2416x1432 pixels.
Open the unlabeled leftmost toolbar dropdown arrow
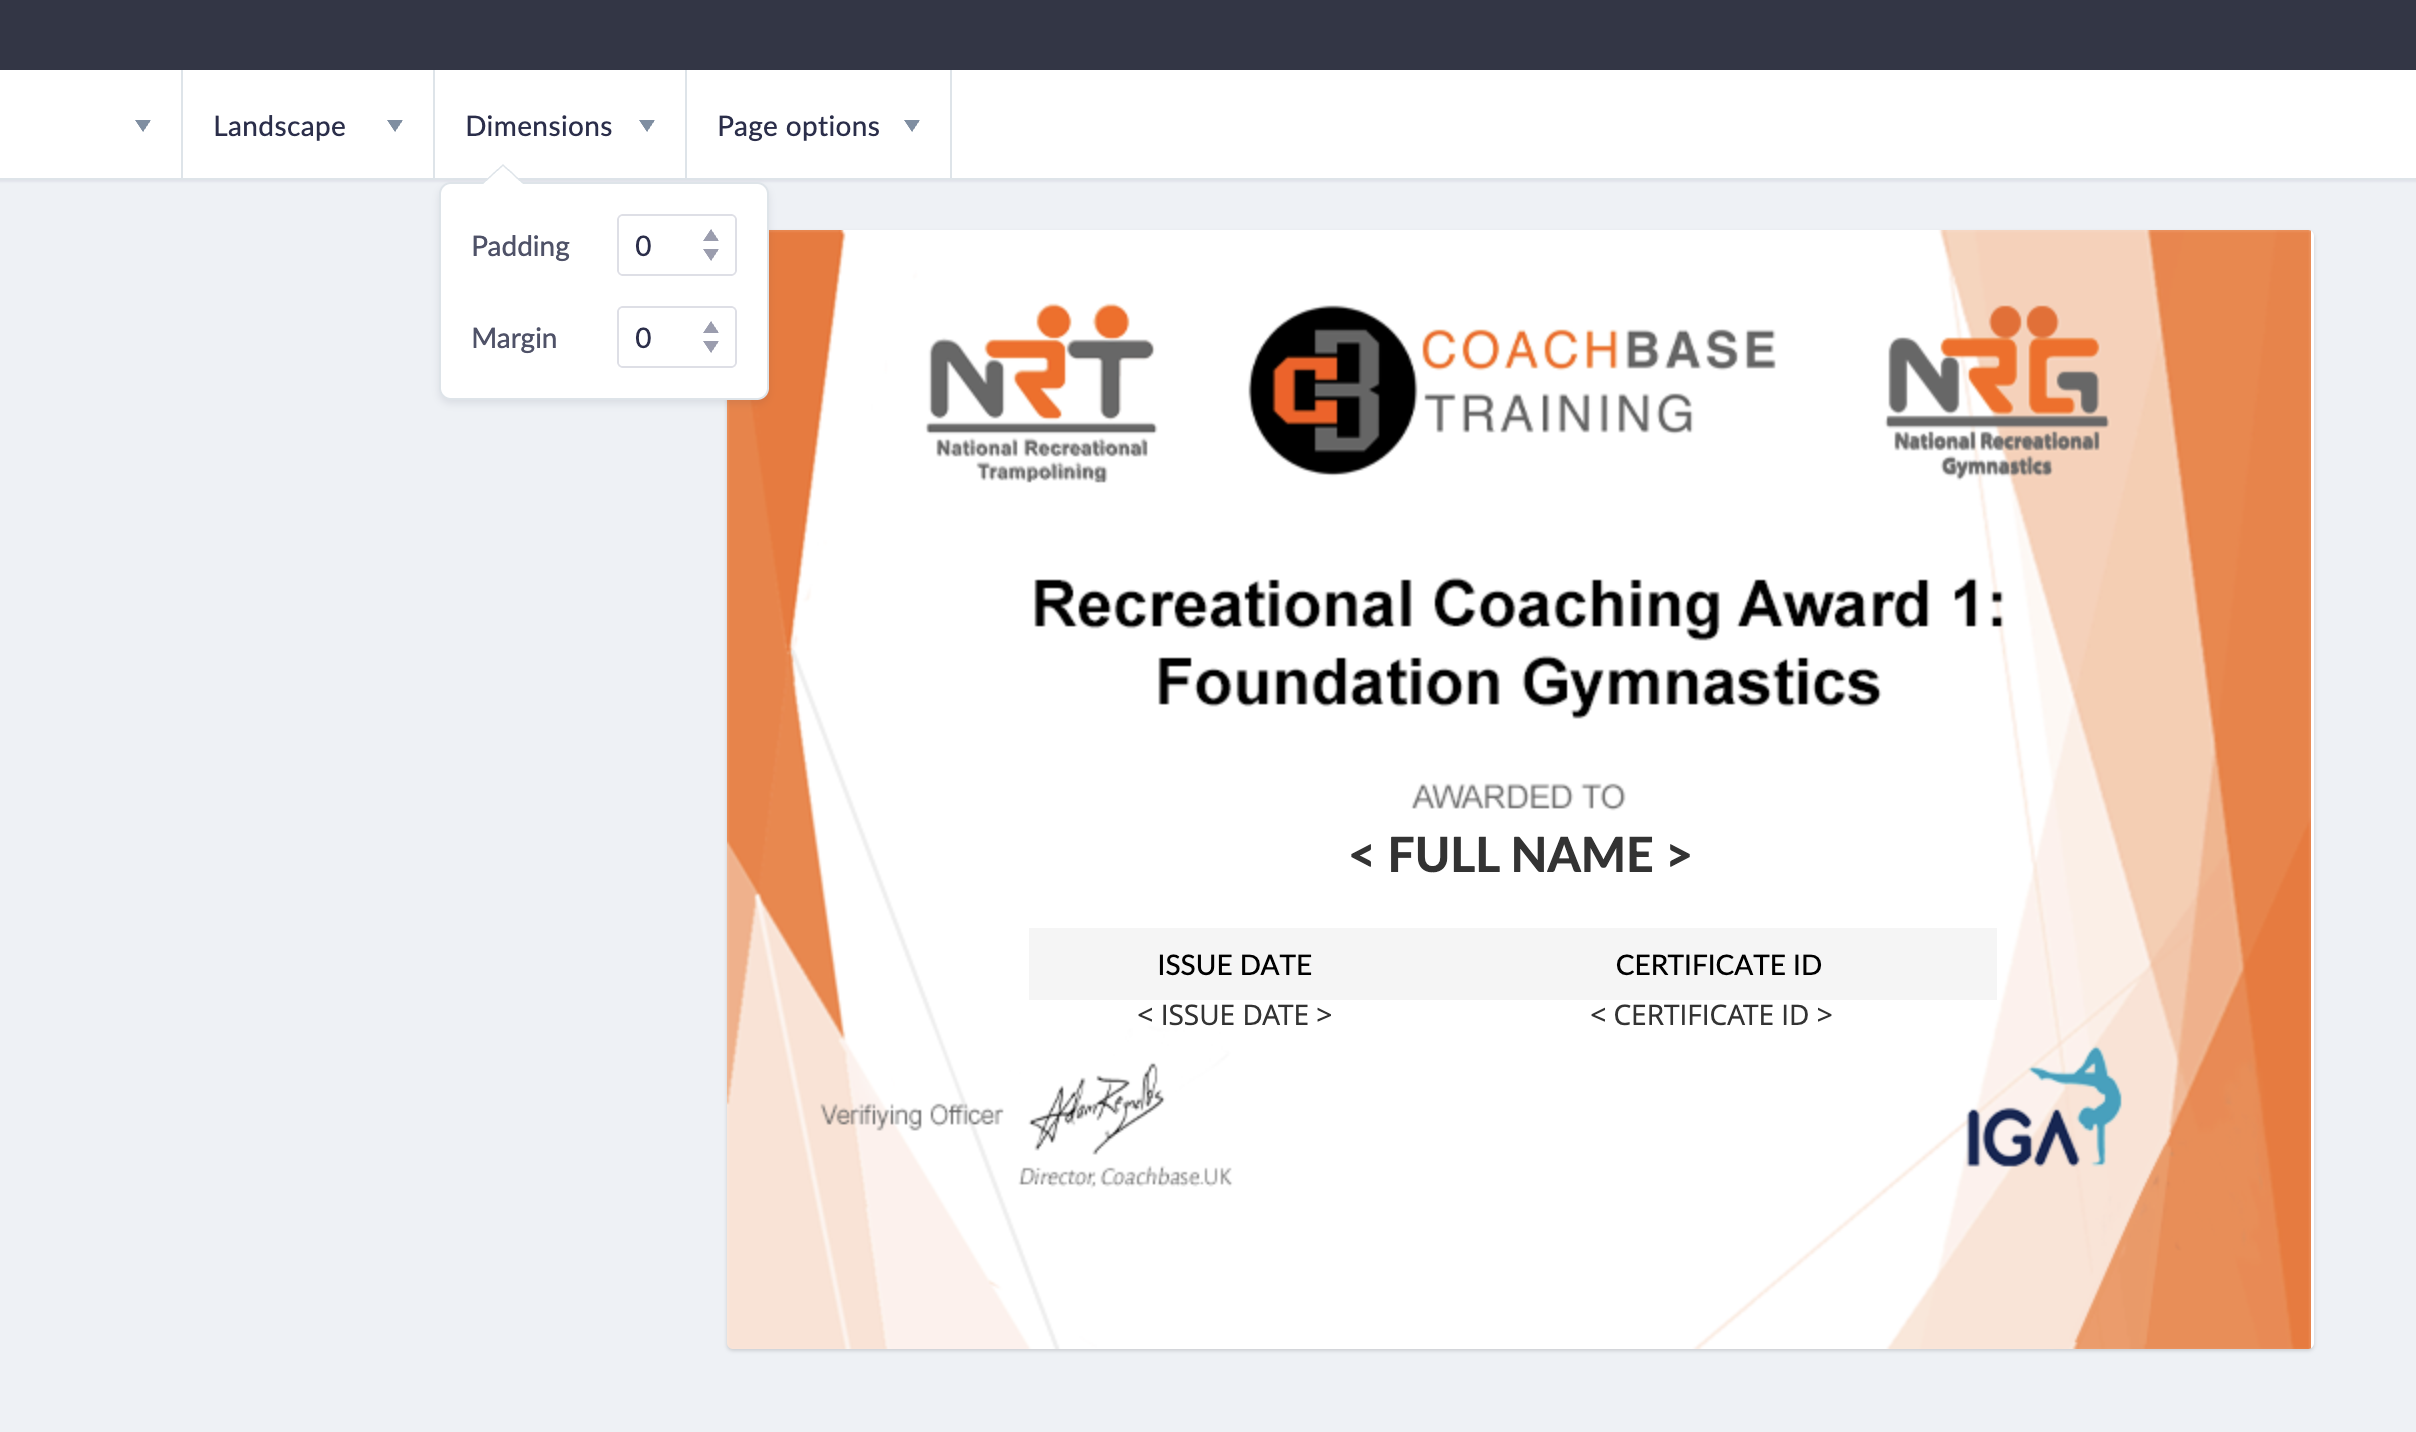coord(143,126)
